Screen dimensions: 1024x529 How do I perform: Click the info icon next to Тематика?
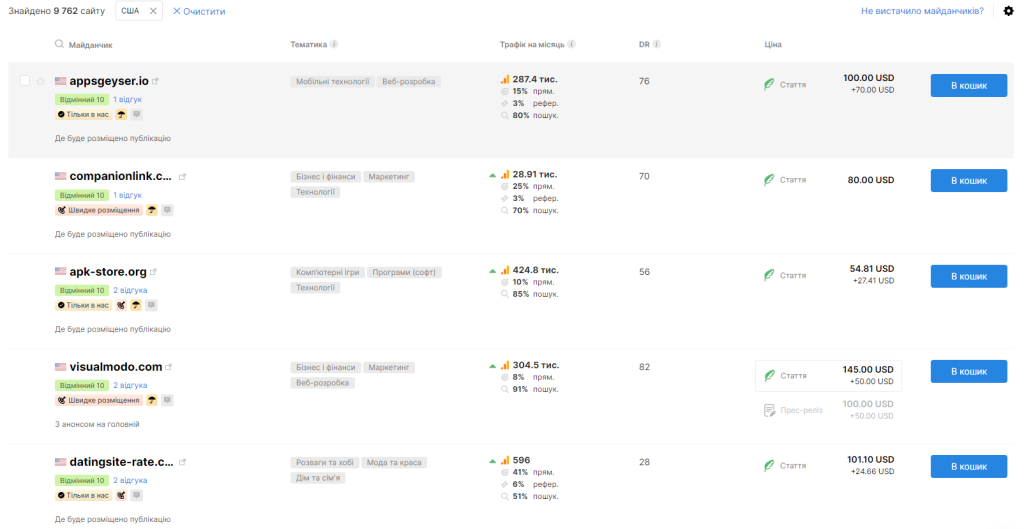334,44
